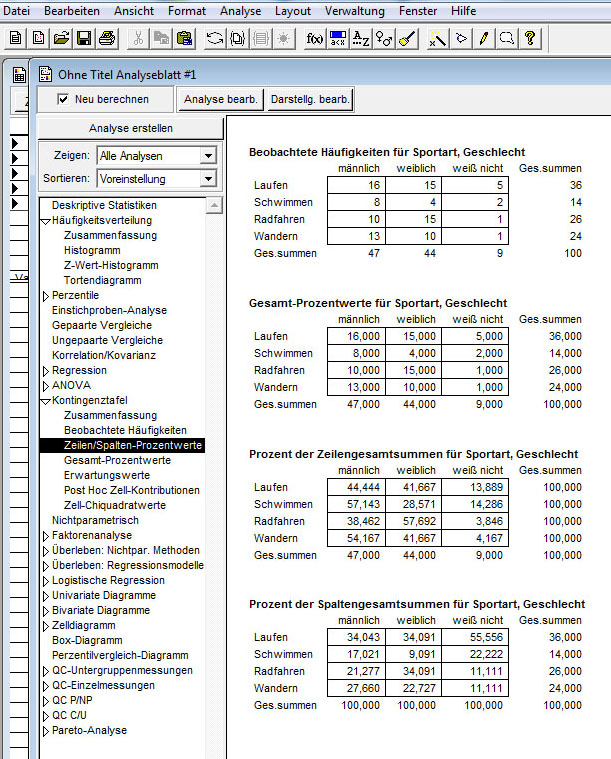Expand the Faktorenanalyse tree node

point(46,536)
